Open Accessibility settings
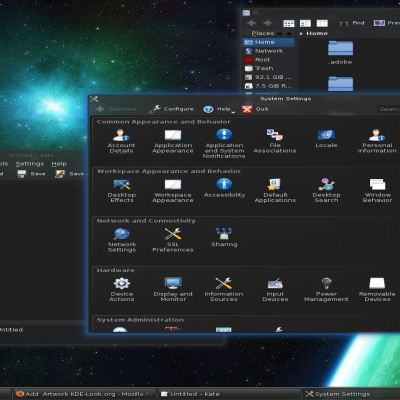The image size is (400, 400). 224,188
